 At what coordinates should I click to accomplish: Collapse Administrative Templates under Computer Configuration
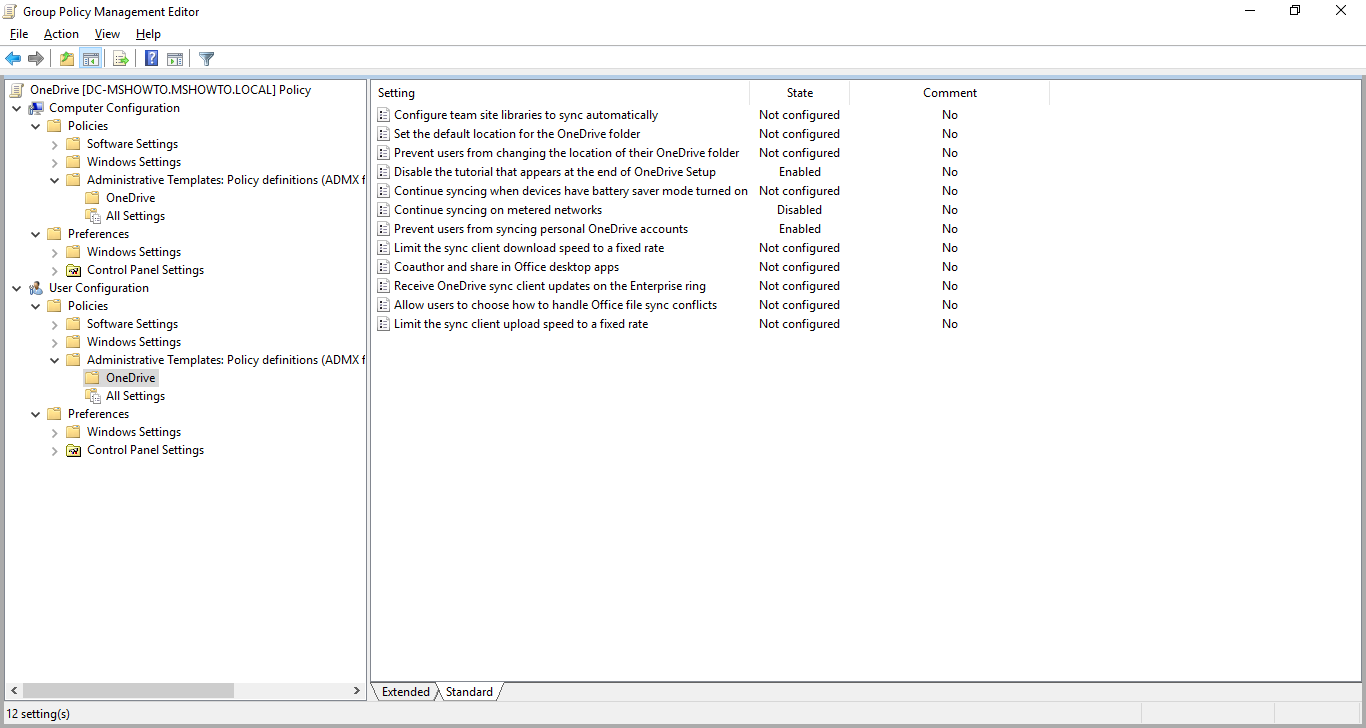point(55,180)
